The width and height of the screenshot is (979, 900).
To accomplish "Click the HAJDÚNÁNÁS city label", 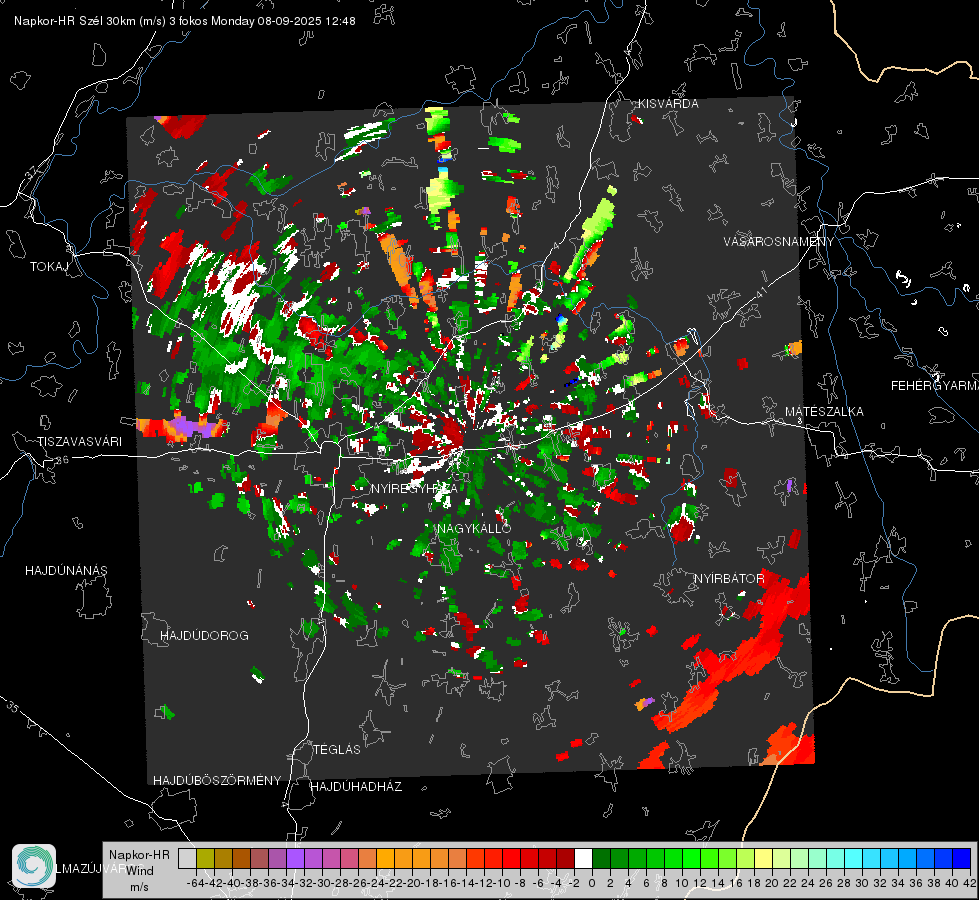I will tap(66, 571).
